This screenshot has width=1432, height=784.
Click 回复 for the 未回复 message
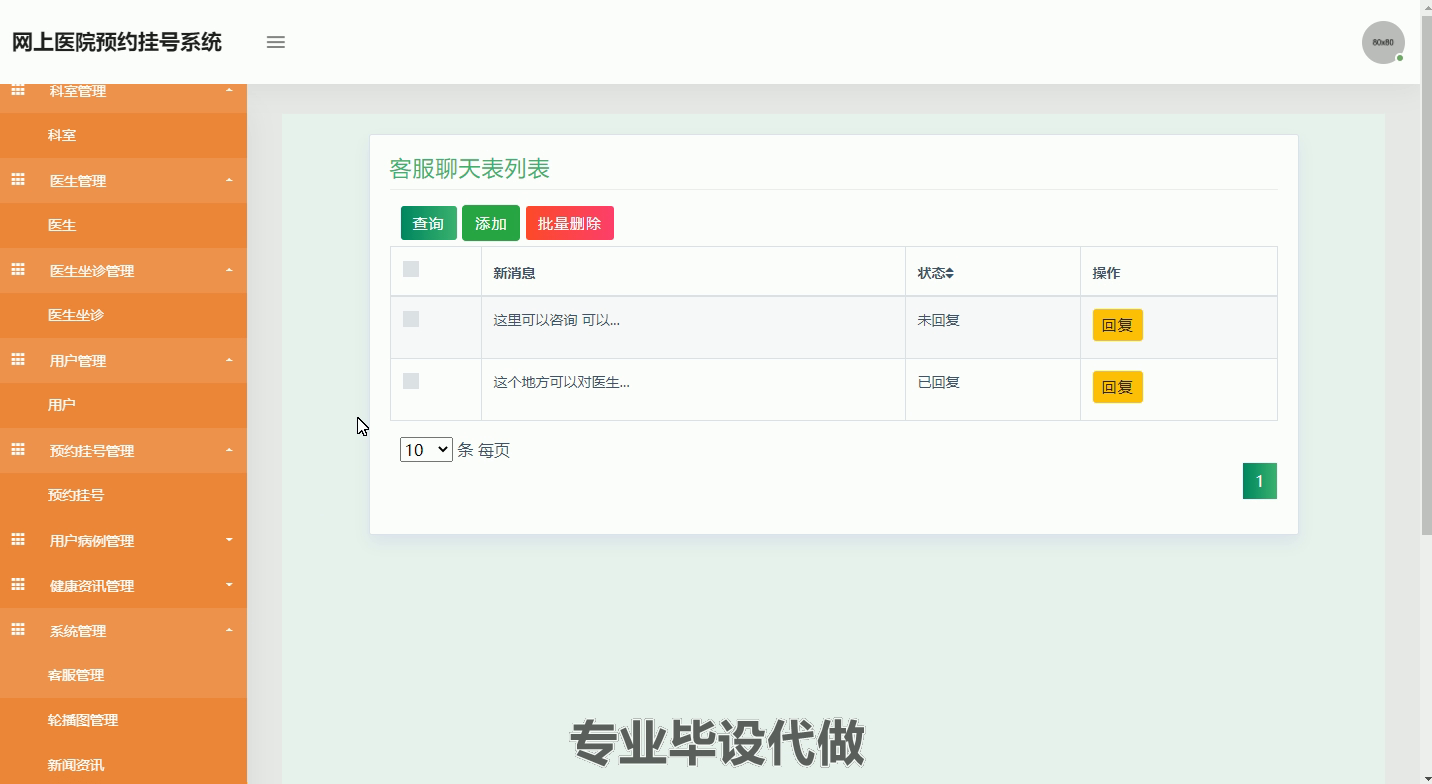pos(1117,325)
